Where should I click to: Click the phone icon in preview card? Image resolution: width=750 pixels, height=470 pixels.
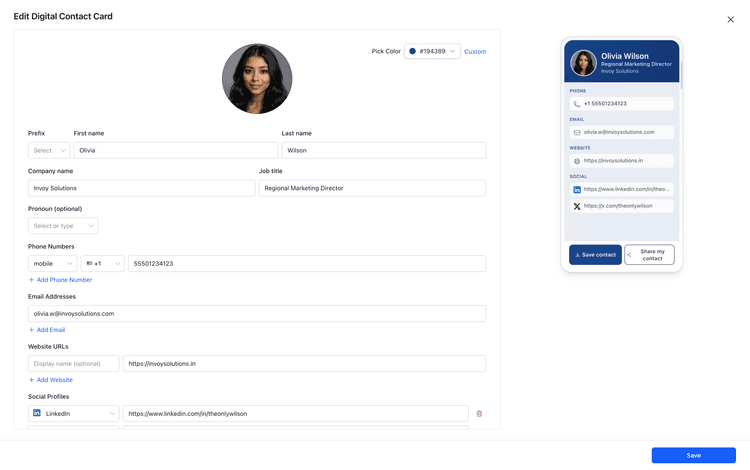tap(577, 104)
